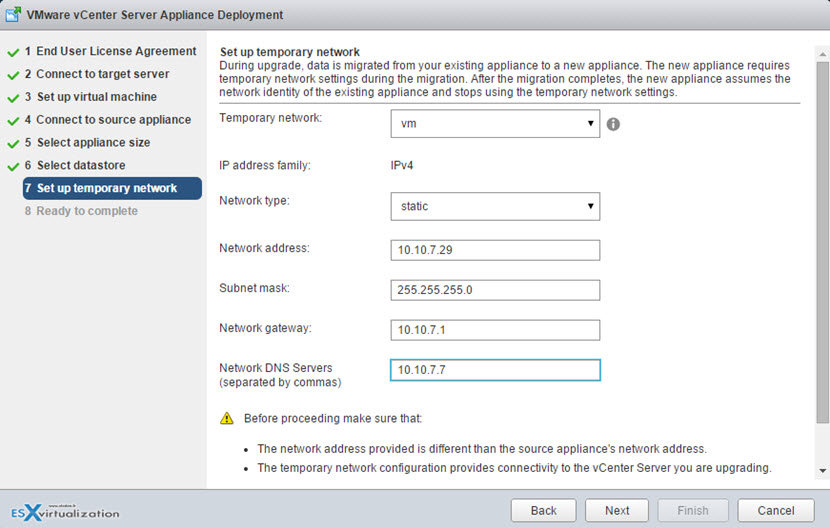Go to step 3 Set up virtual machine
This screenshot has width=830, height=528.
coord(91,97)
